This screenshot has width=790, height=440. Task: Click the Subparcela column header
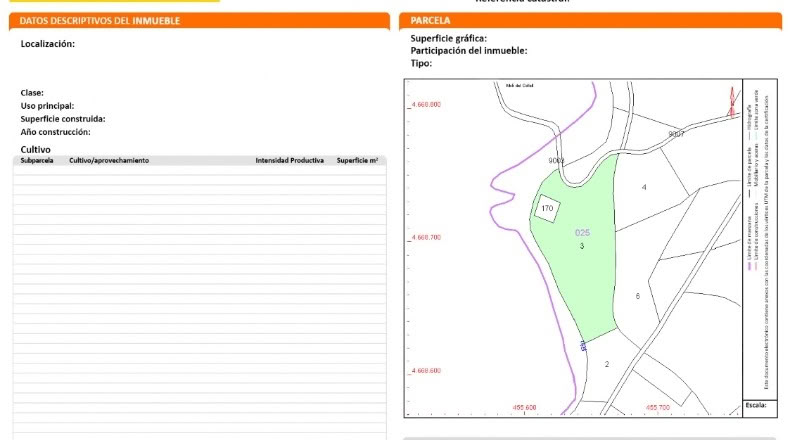(37, 160)
